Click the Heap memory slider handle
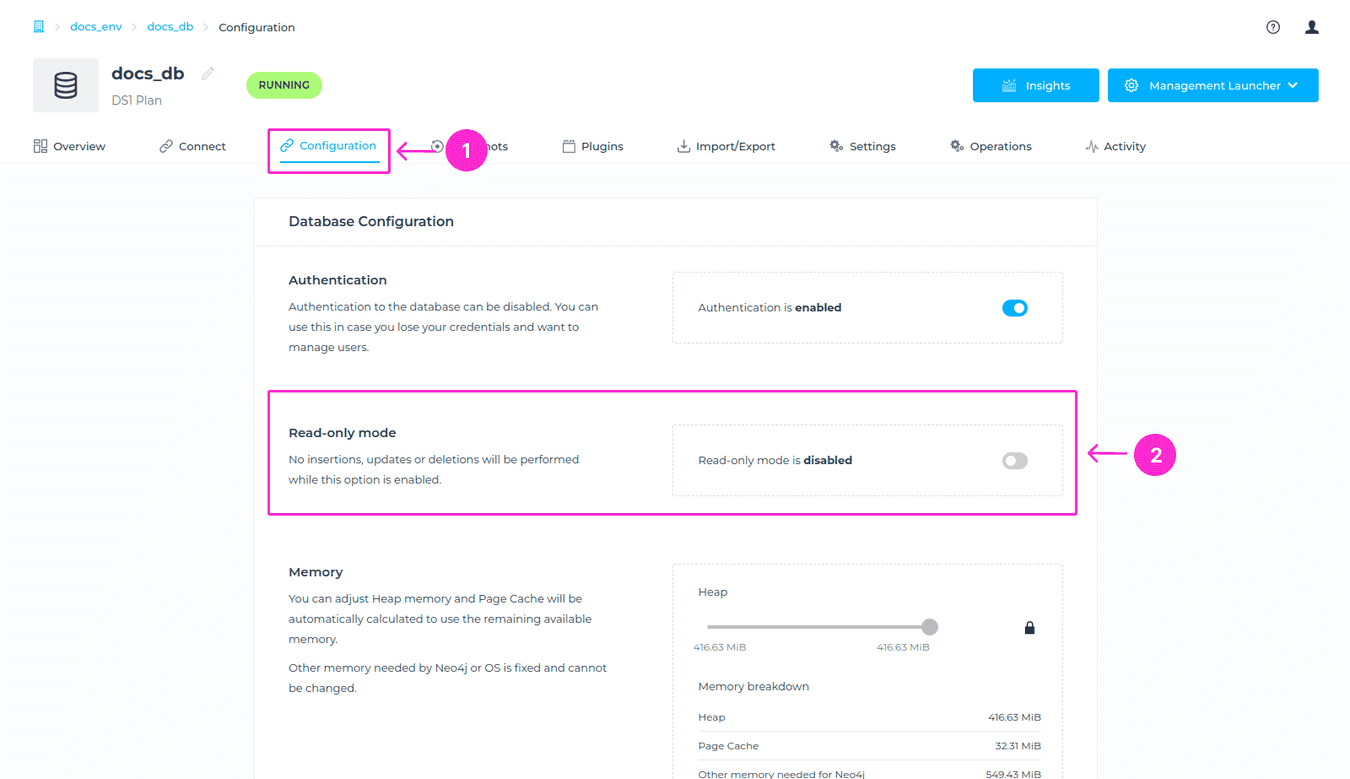Screen dimensions: 1350x779 [x=929, y=626]
